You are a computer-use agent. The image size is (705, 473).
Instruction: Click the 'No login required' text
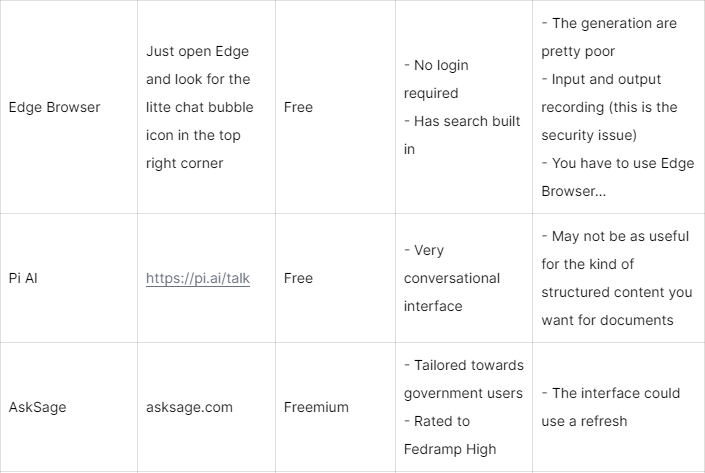pyautogui.click(x=436, y=79)
